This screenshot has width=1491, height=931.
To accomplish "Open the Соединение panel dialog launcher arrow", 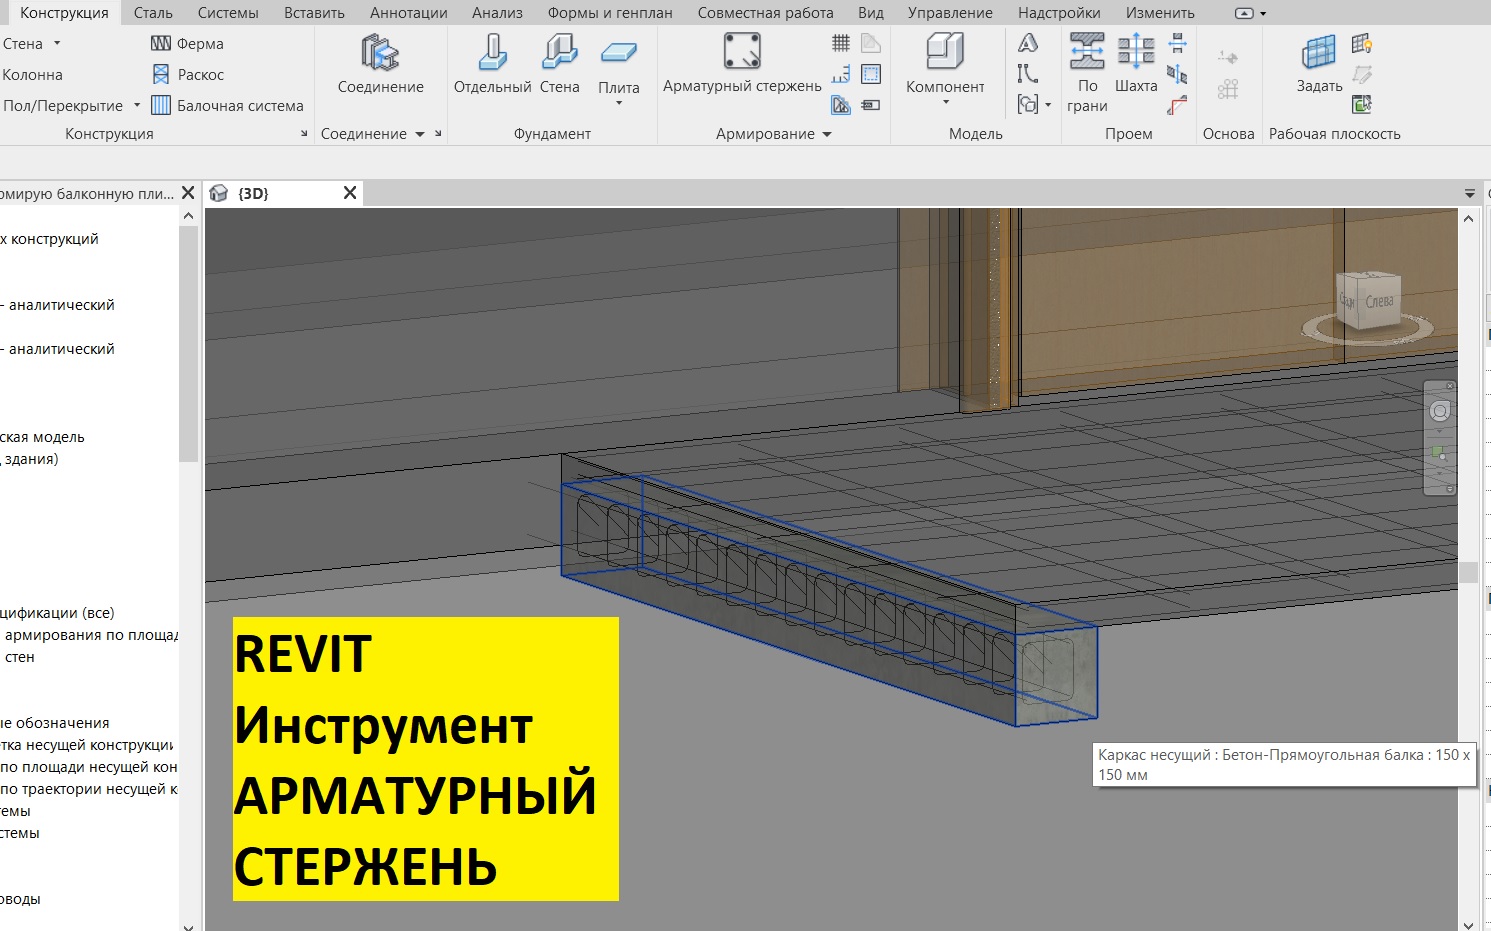I will click(x=438, y=134).
